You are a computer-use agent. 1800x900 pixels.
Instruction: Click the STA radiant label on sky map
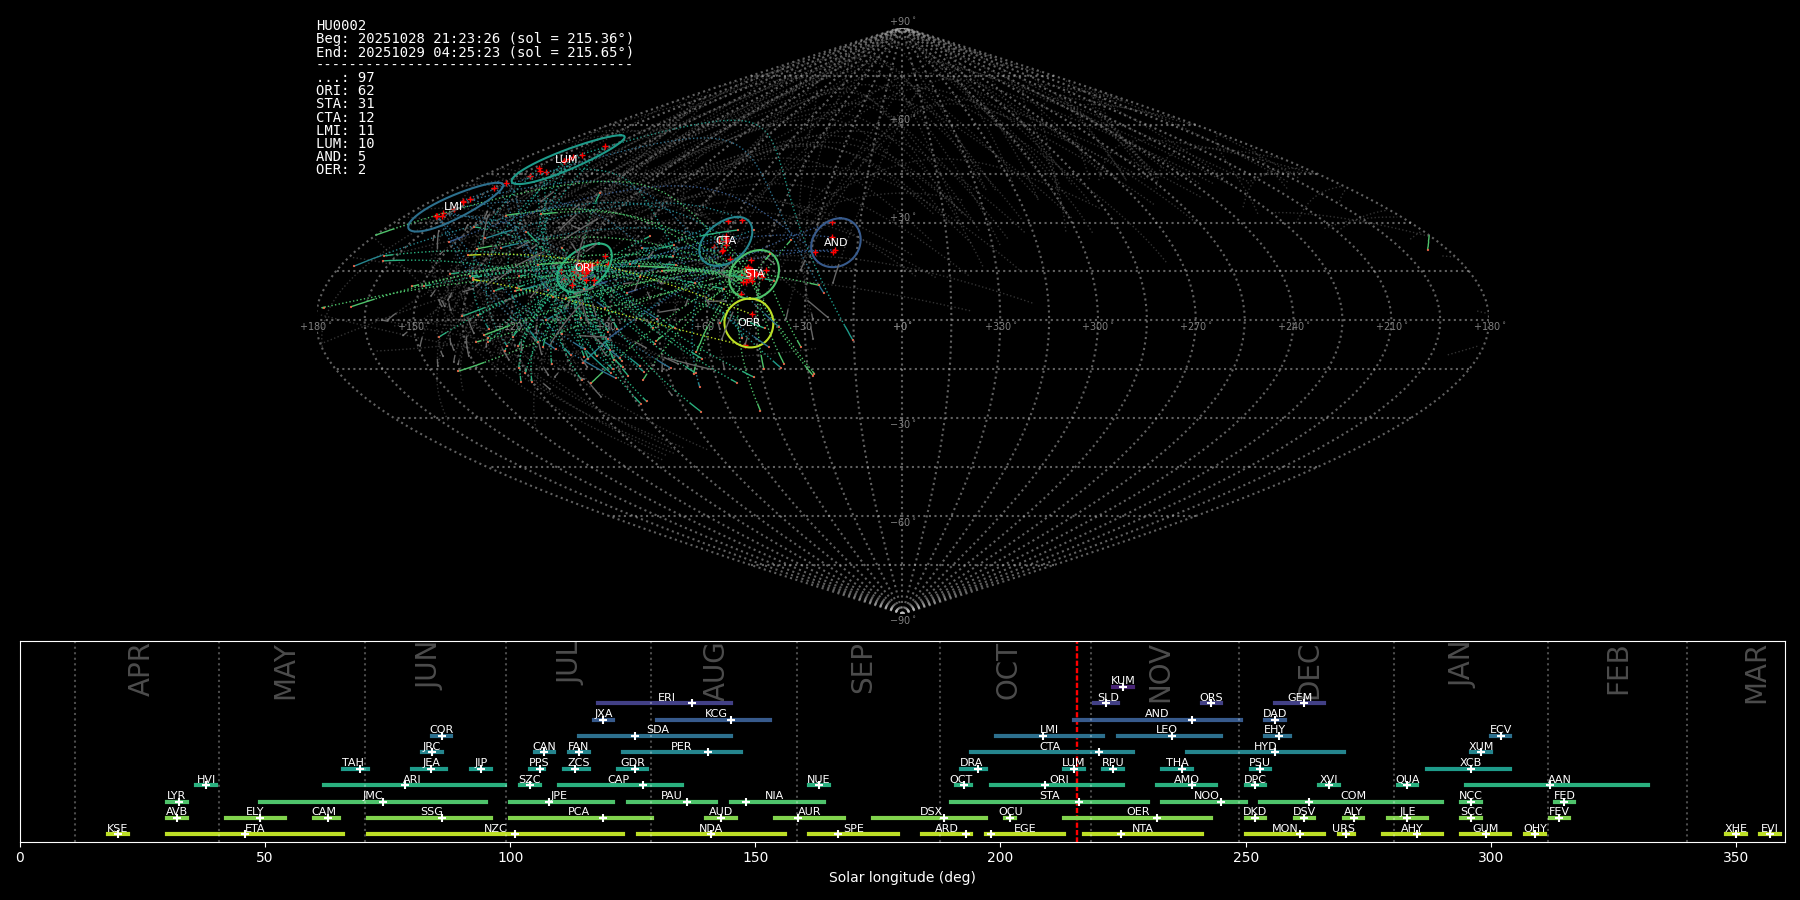point(754,274)
